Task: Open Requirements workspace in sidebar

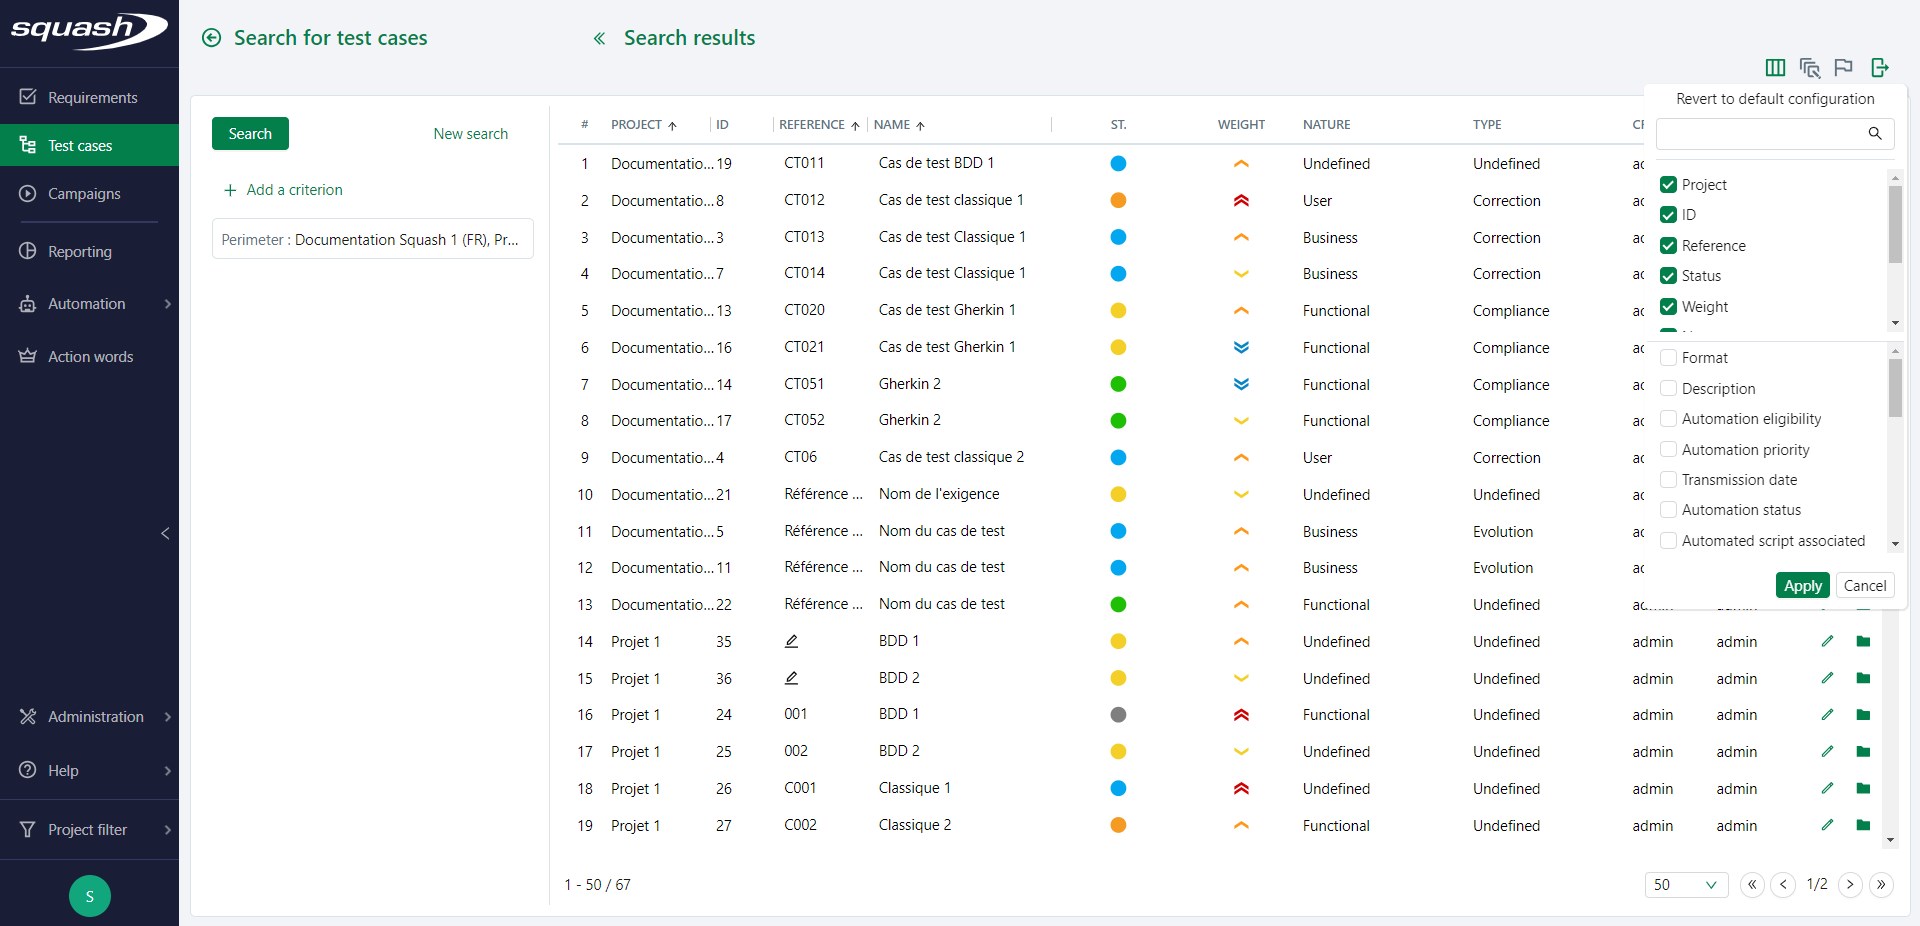Action: [x=92, y=97]
